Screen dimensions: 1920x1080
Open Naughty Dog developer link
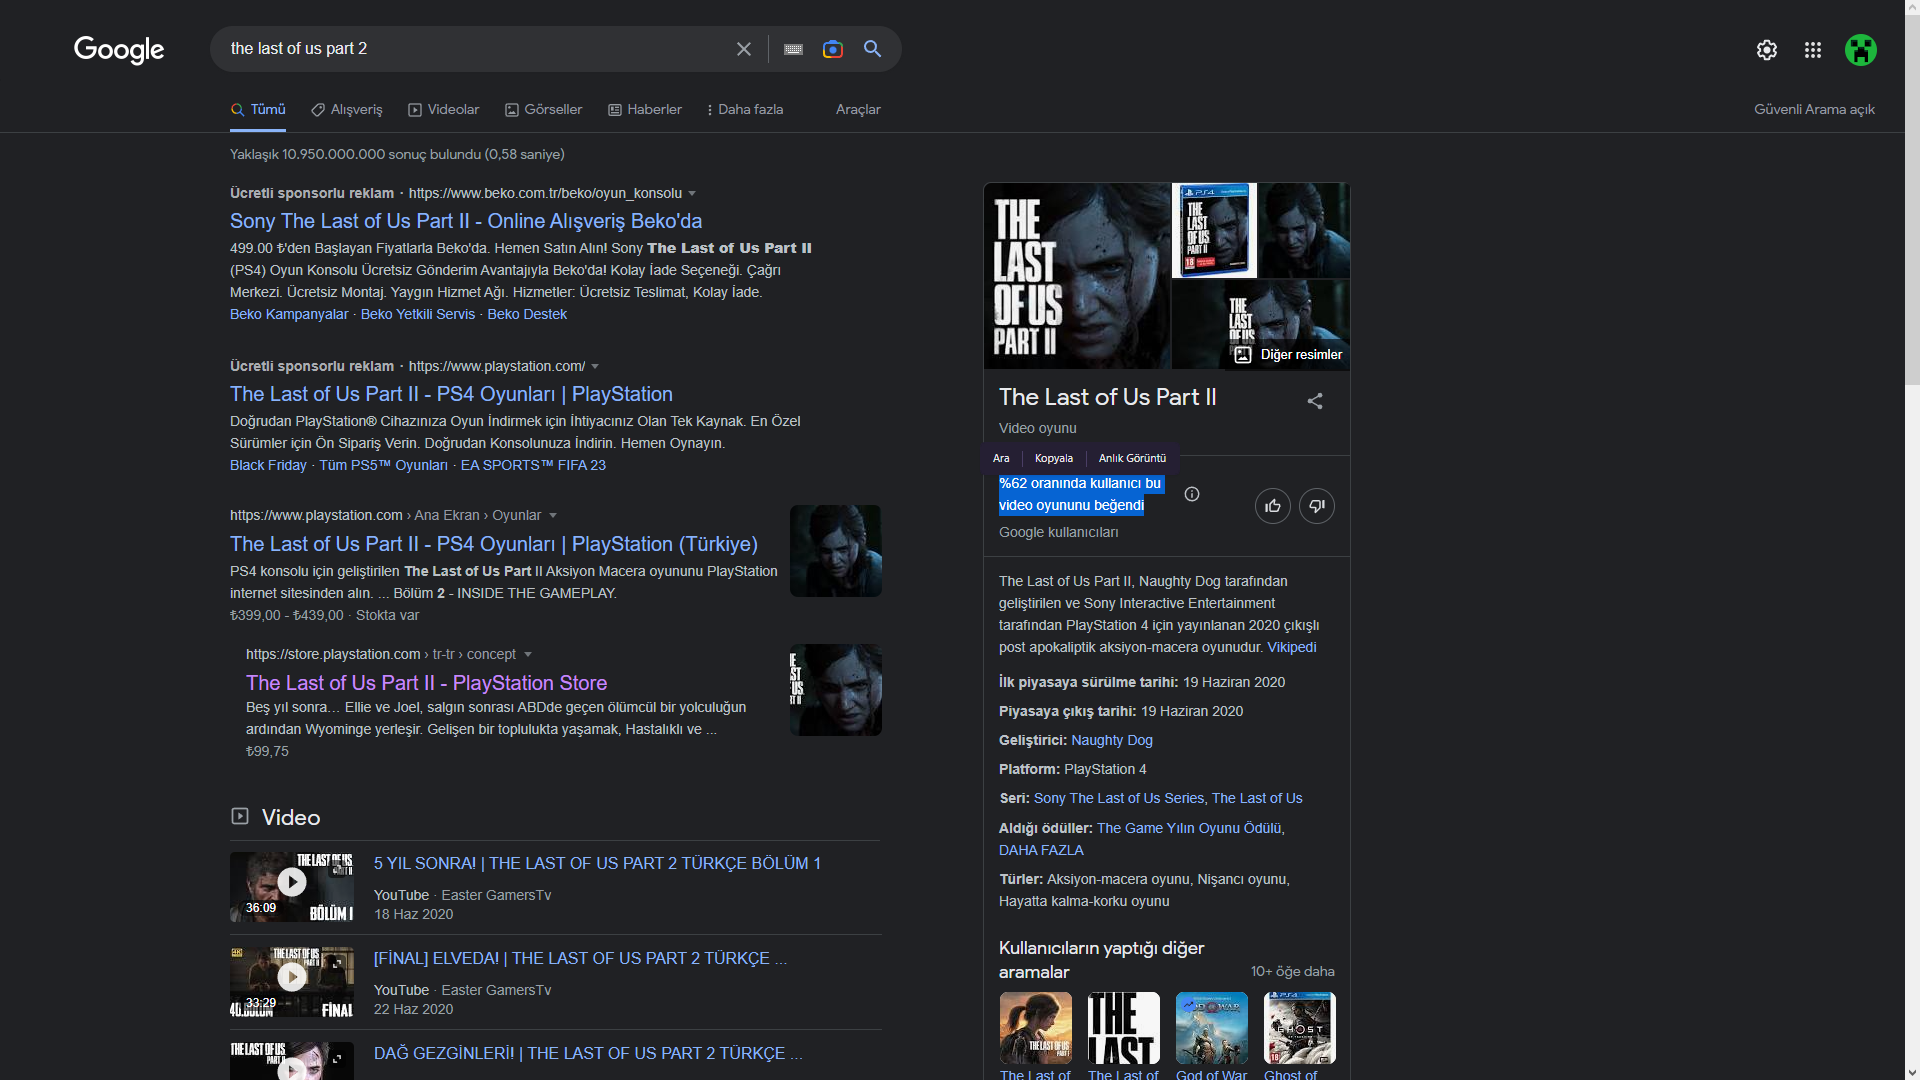pyautogui.click(x=1112, y=740)
